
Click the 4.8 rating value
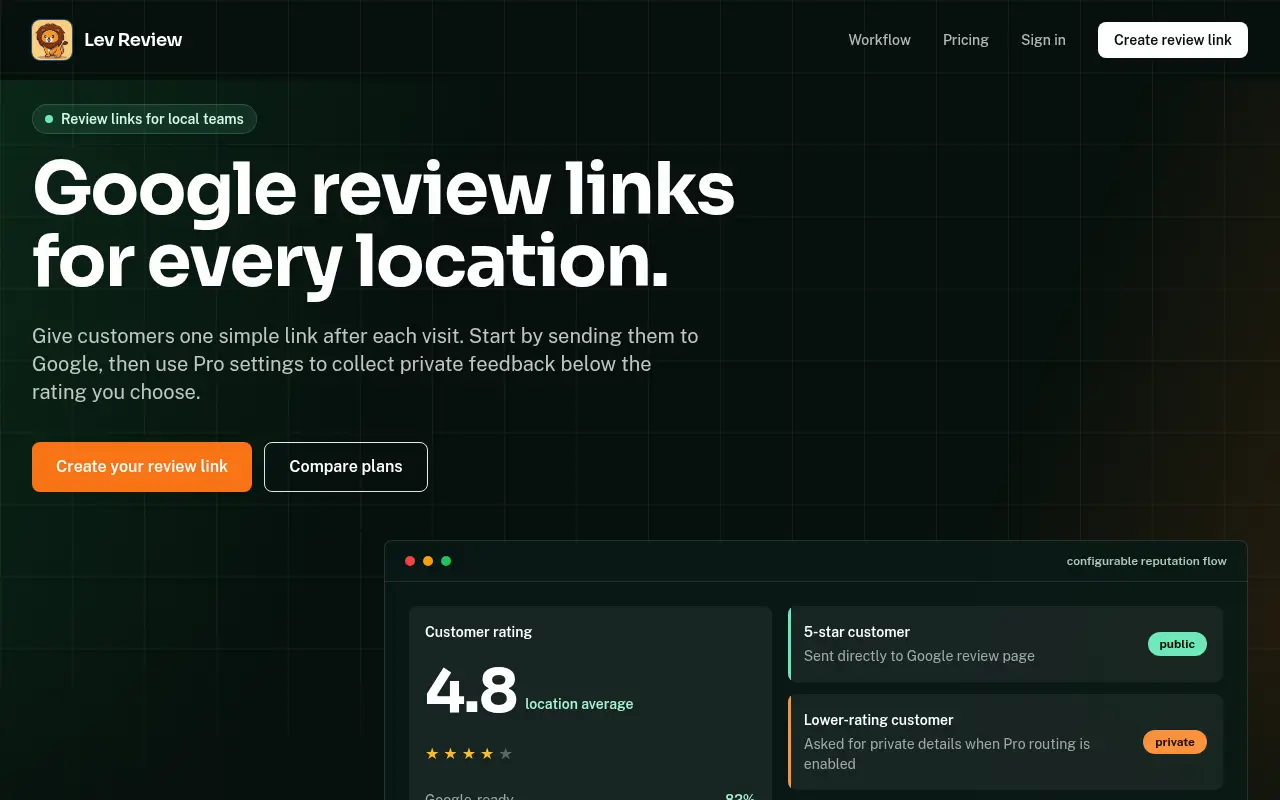(471, 690)
